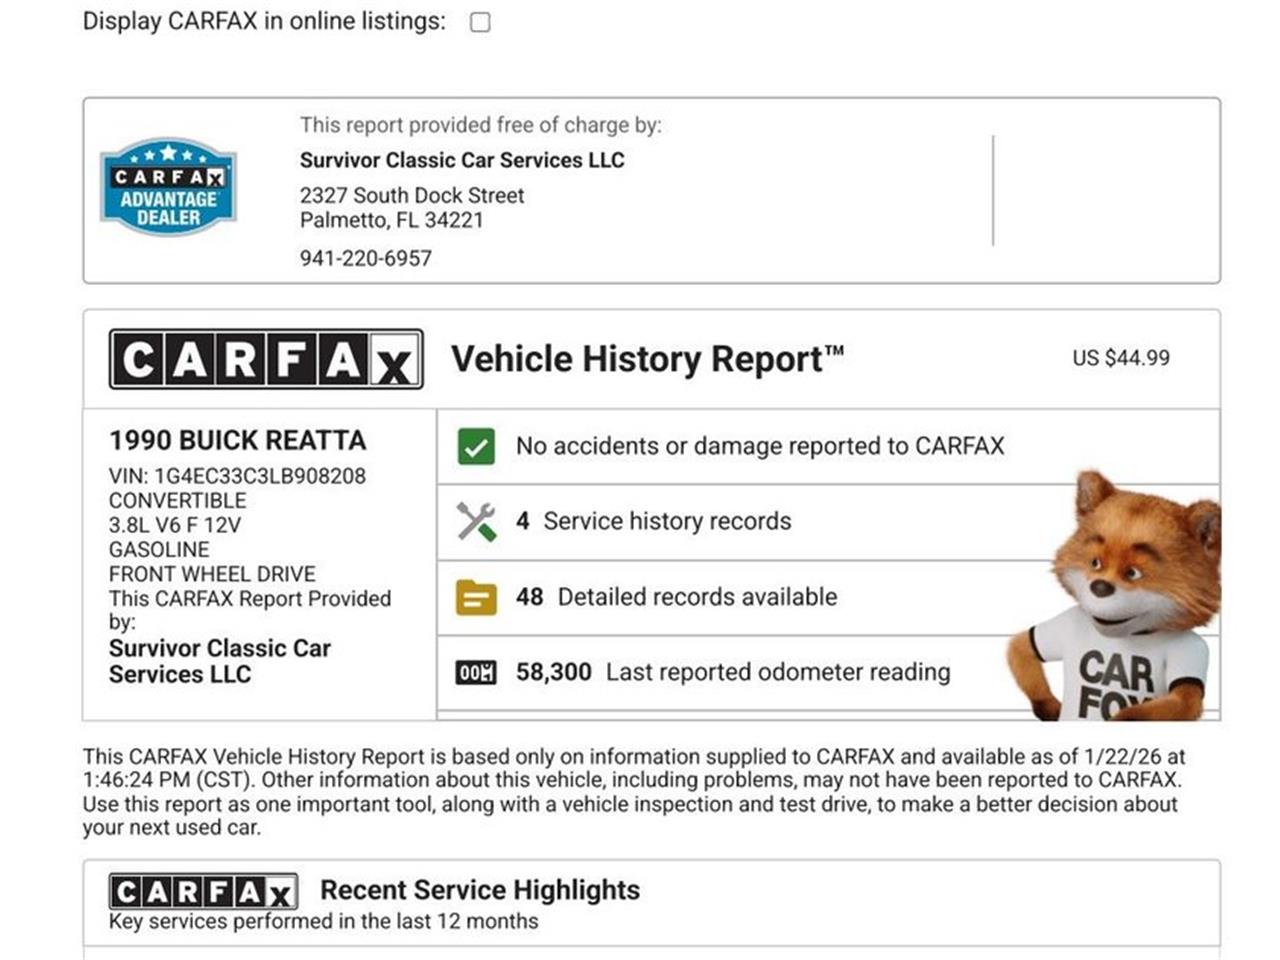This screenshot has height=960, width=1280.
Task: Click the wrench service history icon
Action: click(x=476, y=522)
